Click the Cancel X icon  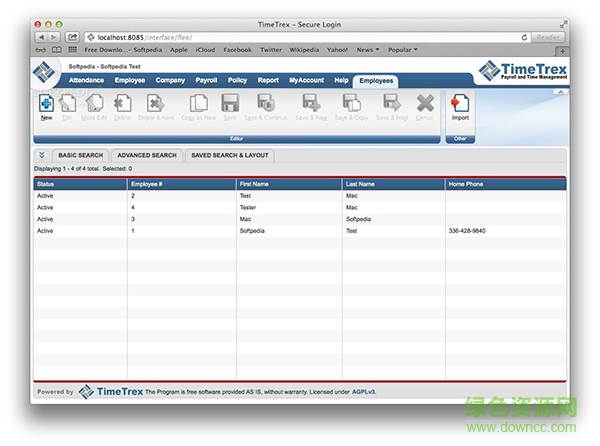point(425,103)
